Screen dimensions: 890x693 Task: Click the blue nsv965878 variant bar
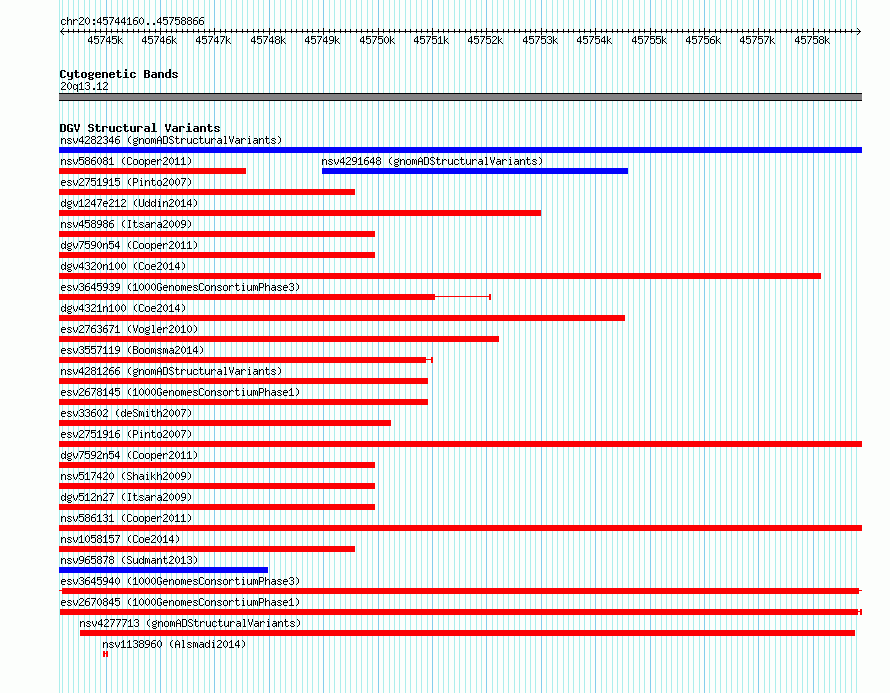tap(163, 570)
